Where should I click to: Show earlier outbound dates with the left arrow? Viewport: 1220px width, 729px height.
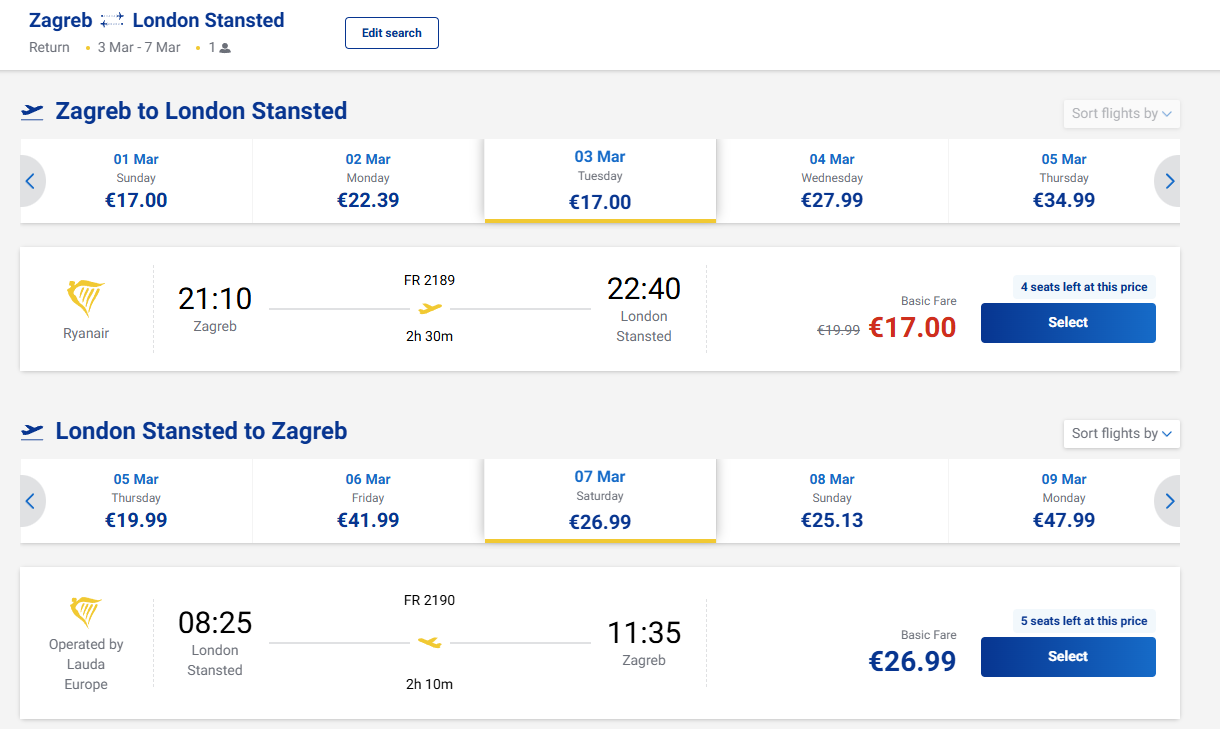[30, 181]
